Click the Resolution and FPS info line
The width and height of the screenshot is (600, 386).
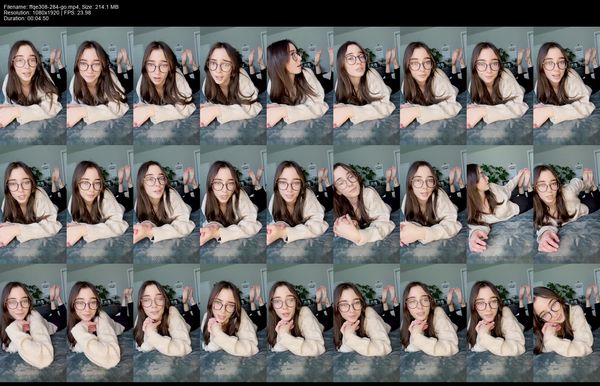tap(47, 13)
